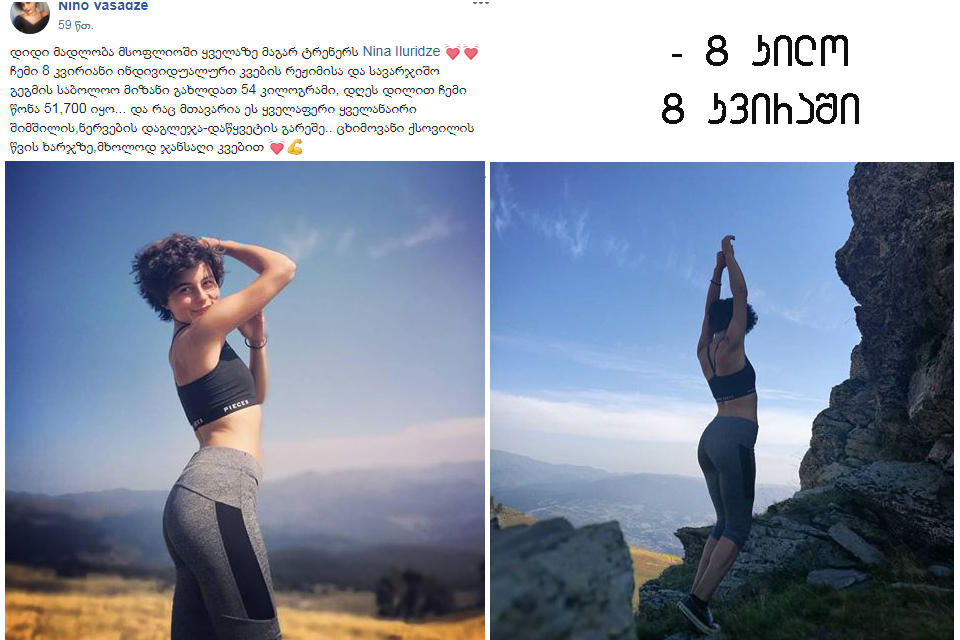Click the '- 8 კილო' headline text
The image size is (960, 640).
coord(760,51)
